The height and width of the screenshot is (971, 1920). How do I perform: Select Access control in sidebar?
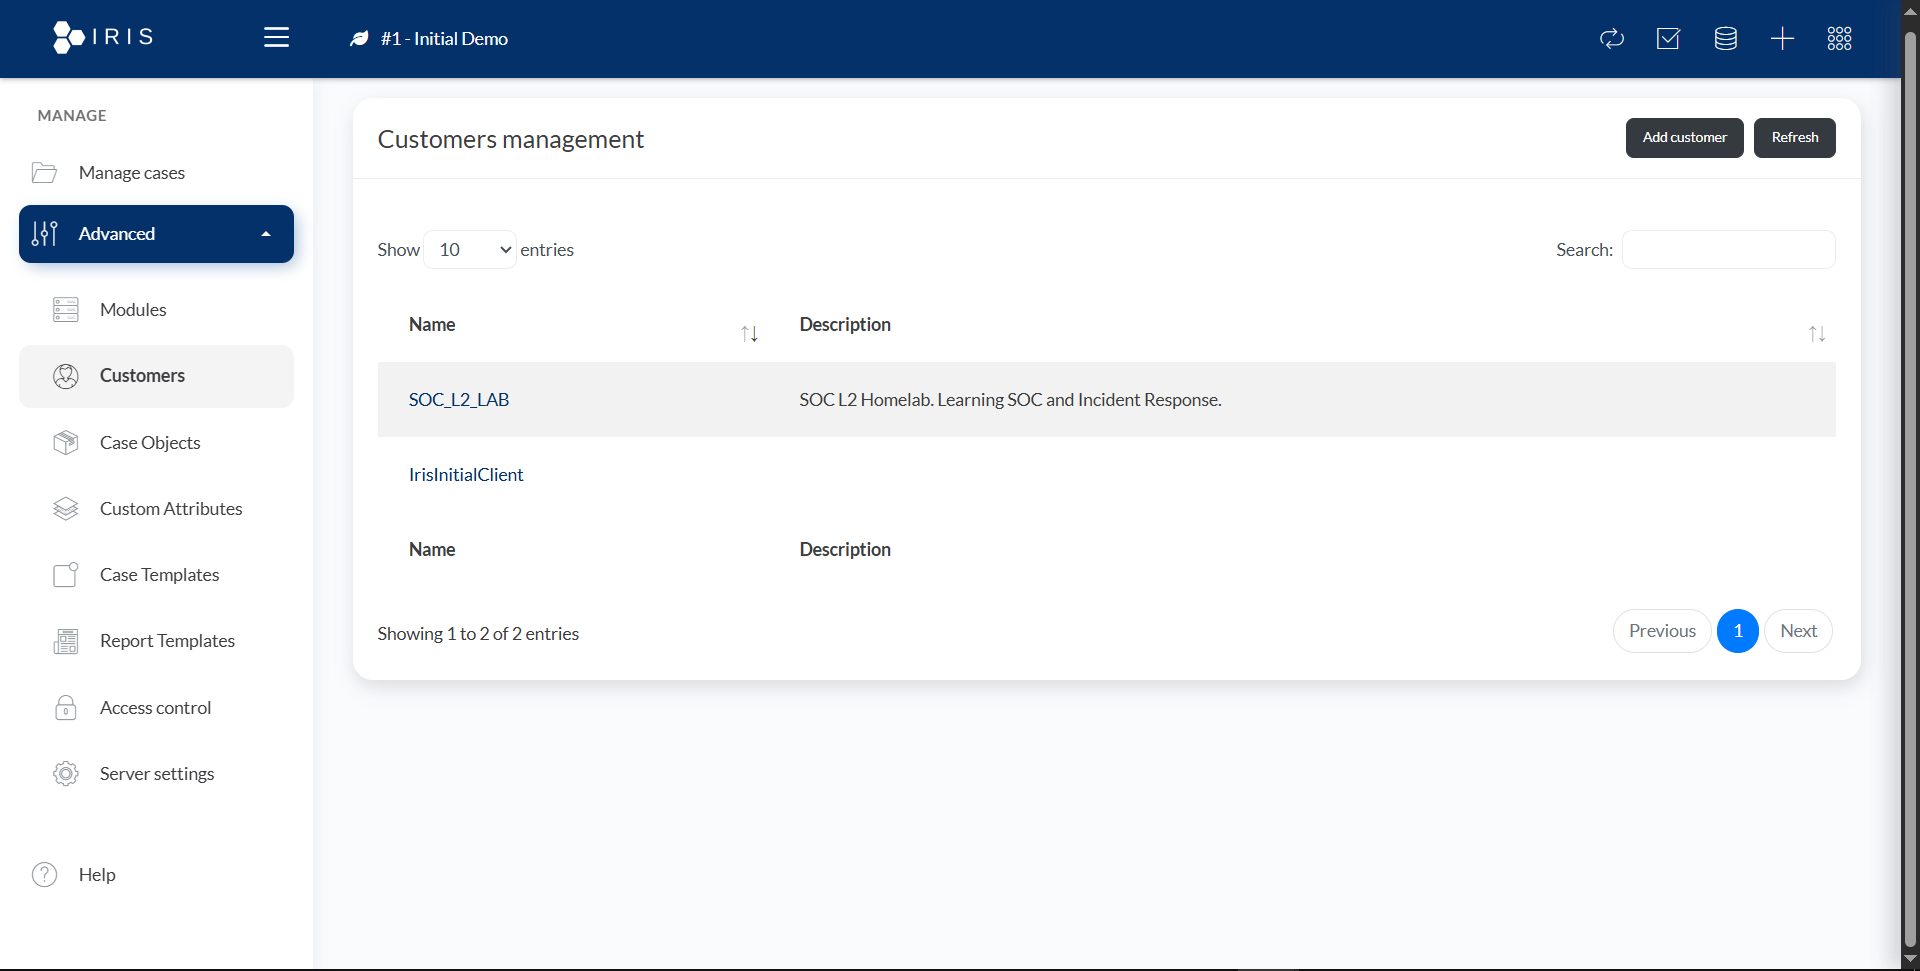point(155,708)
